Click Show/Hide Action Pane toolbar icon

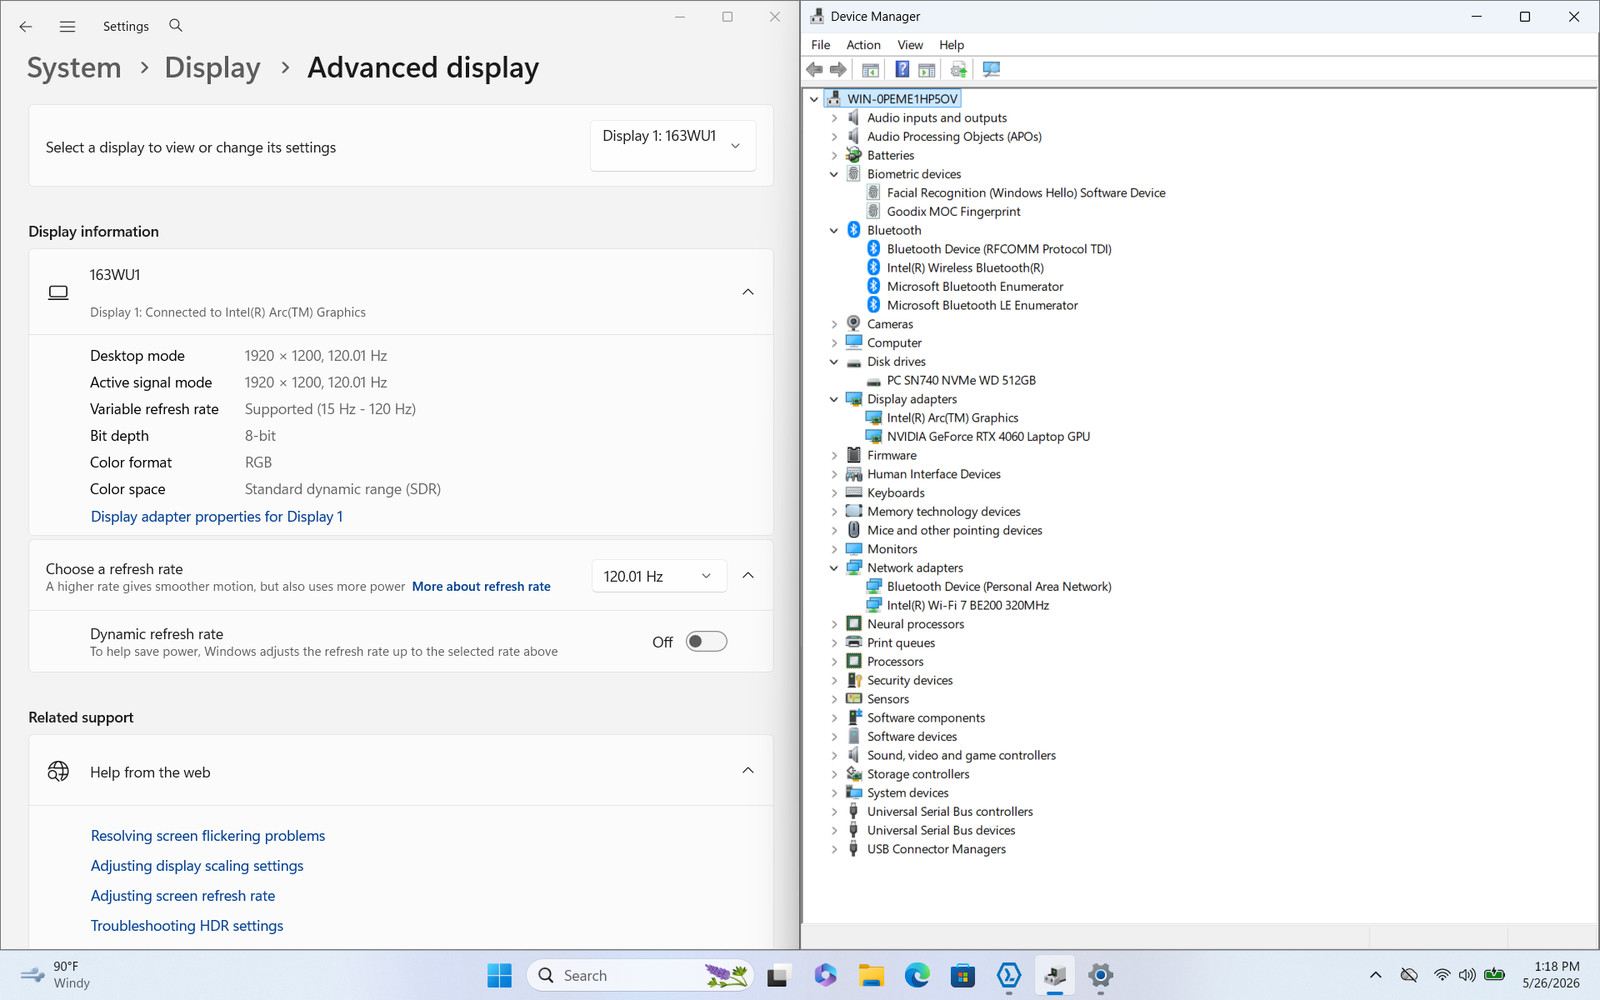point(927,69)
